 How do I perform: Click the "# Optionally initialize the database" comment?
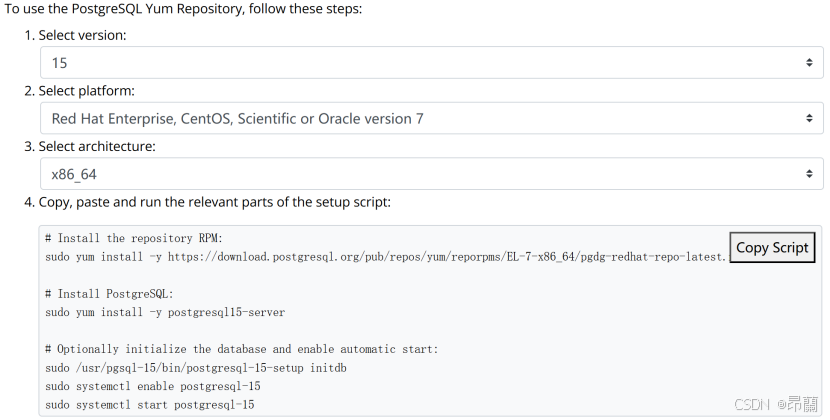point(241,350)
